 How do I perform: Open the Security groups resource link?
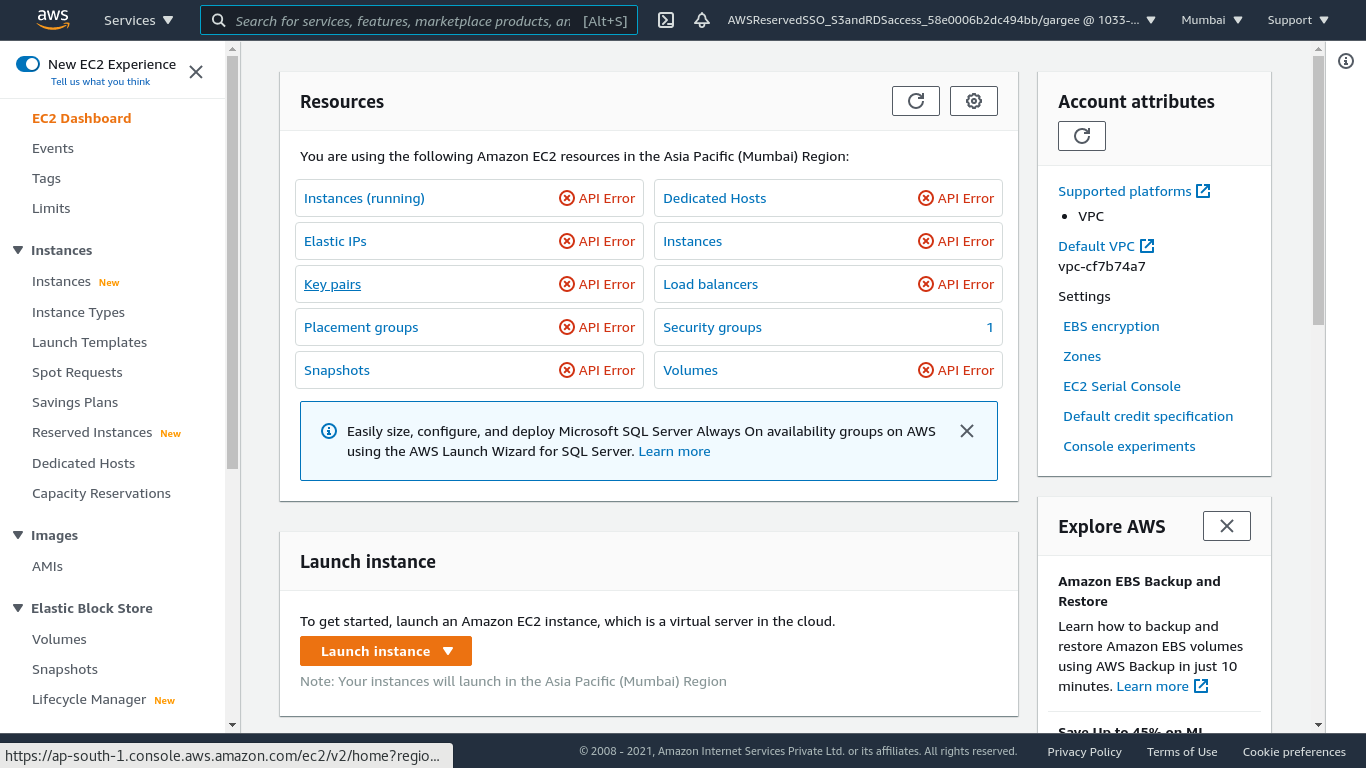click(x=712, y=327)
